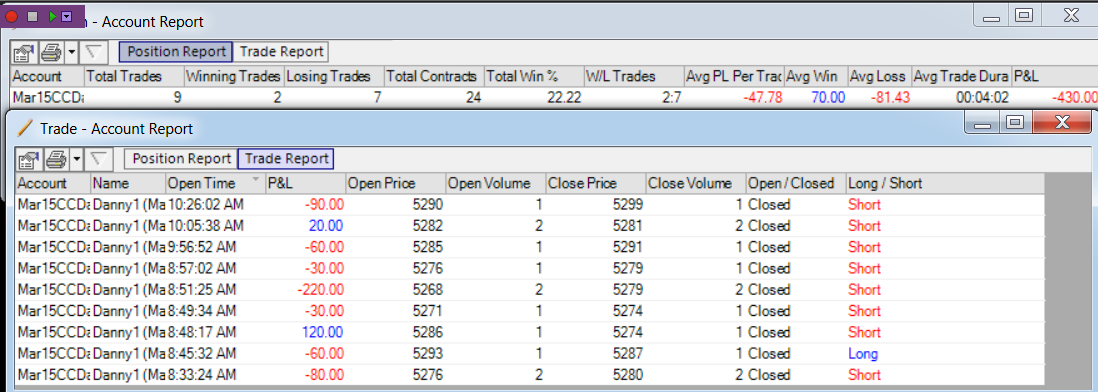Click close price 5287 cell
This screenshot has width=1098, height=392.
pyautogui.click(x=595, y=354)
